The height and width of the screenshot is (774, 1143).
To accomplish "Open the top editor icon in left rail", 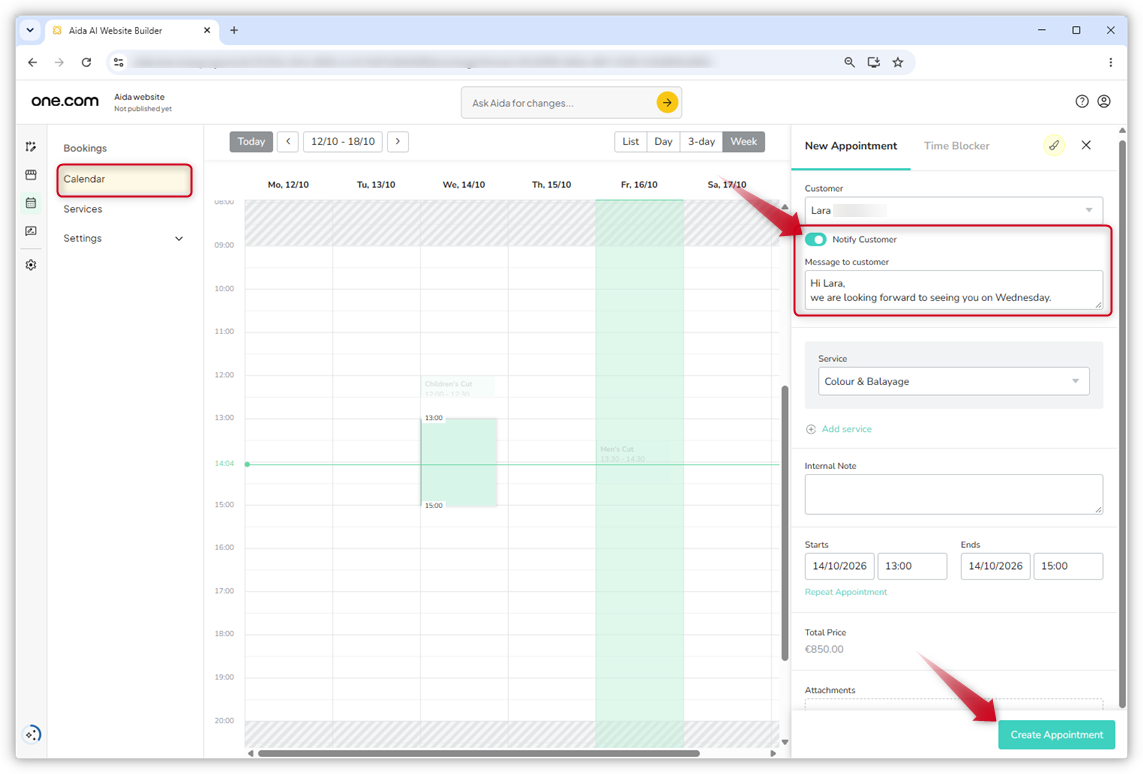I will tap(31, 147).
